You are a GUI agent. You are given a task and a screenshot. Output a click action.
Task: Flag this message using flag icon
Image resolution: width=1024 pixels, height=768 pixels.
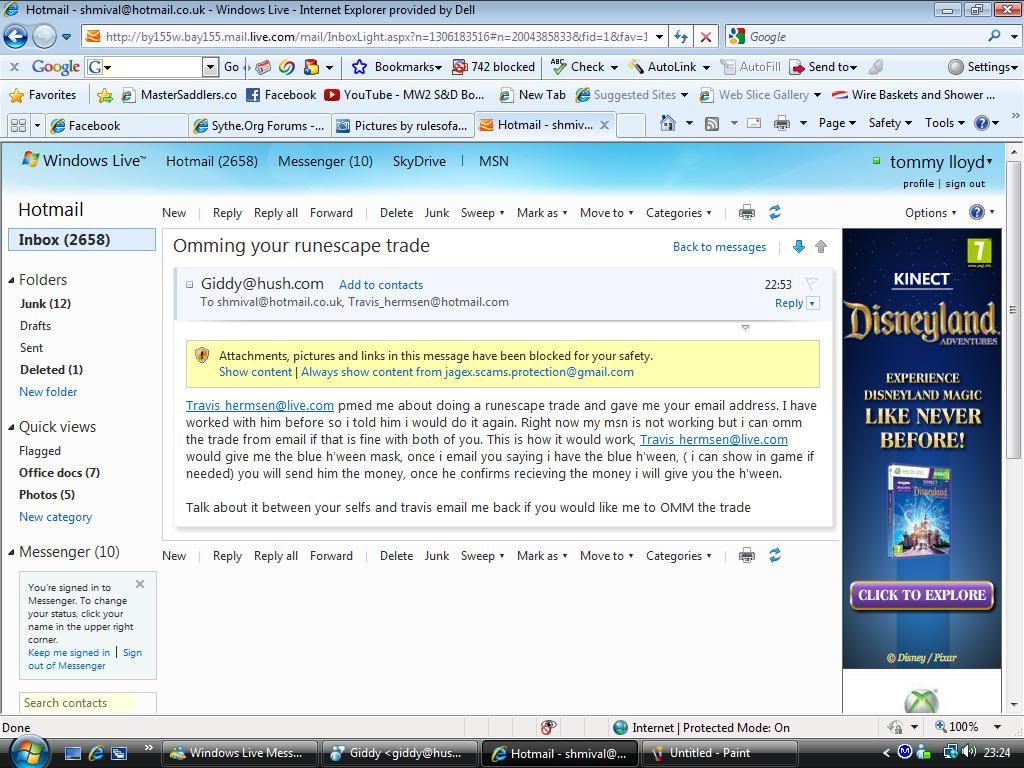(x=811, y=283)
